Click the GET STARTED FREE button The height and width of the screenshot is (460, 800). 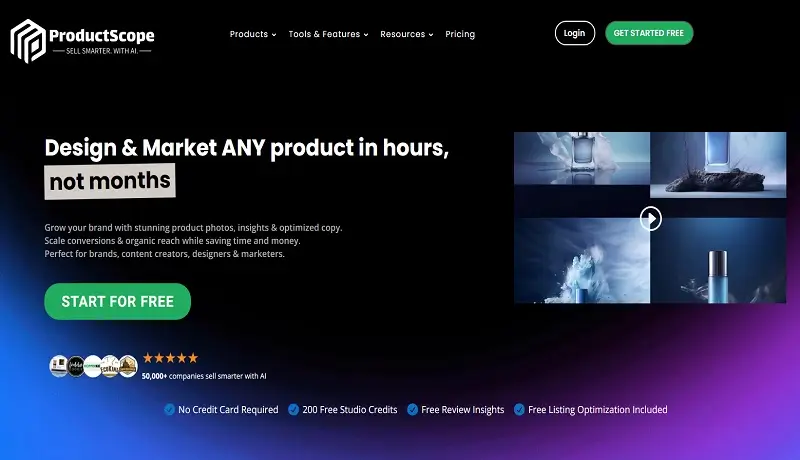click(x=648, y=33)
